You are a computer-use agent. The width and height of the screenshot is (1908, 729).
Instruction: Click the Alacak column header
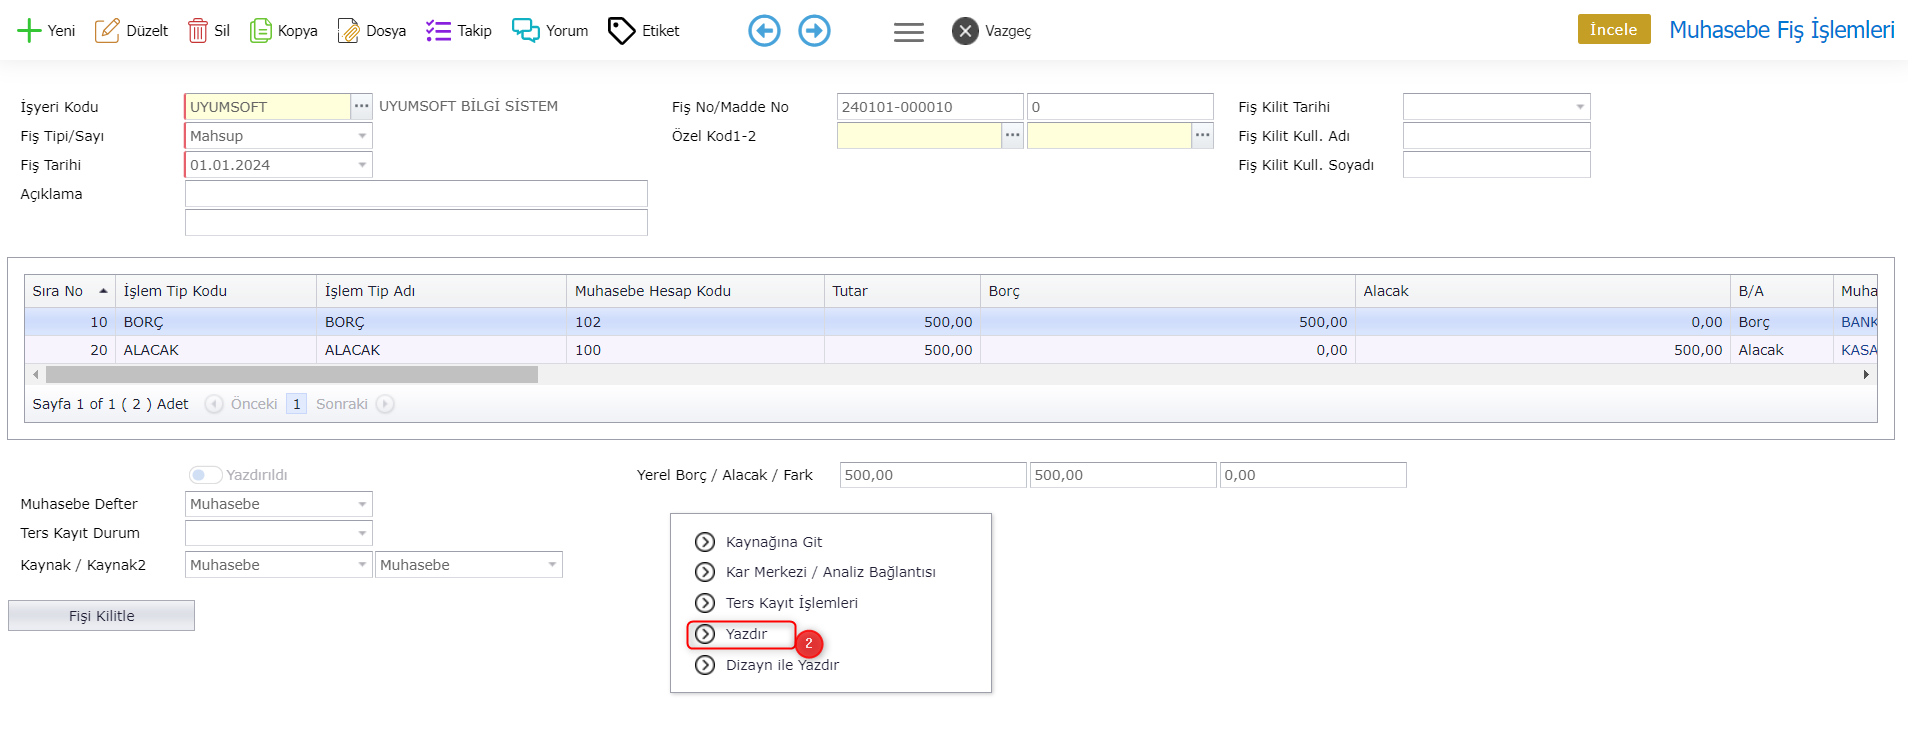(1543, 291)
